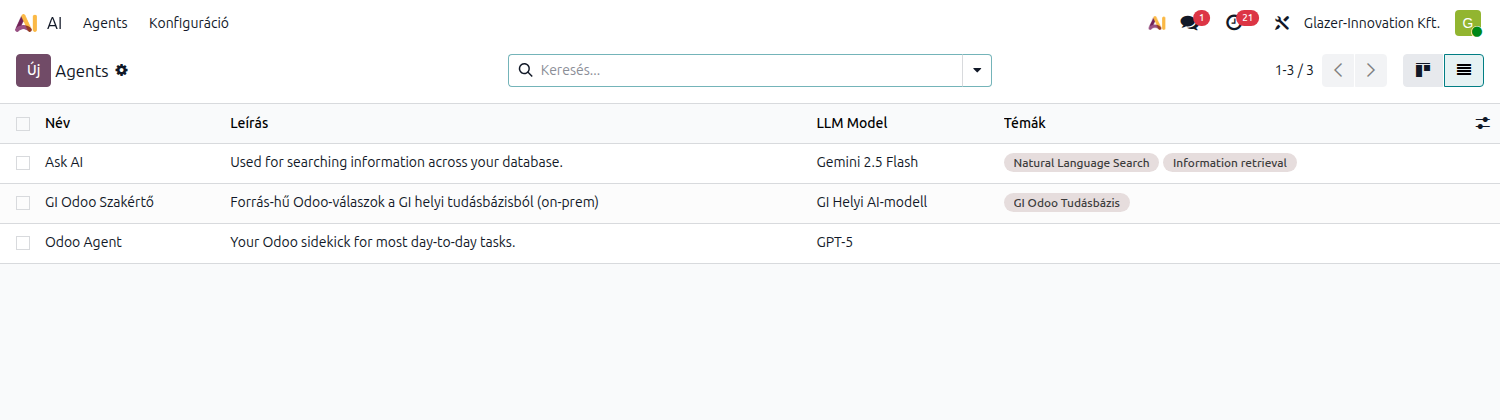Open the Agents menu

(105, 23)
